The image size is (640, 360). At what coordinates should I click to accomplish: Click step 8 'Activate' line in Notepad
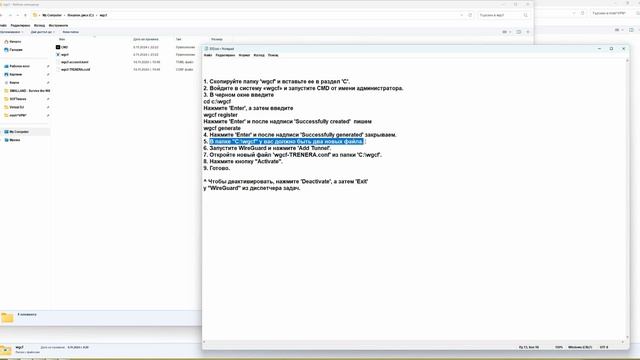click(243, 162)
